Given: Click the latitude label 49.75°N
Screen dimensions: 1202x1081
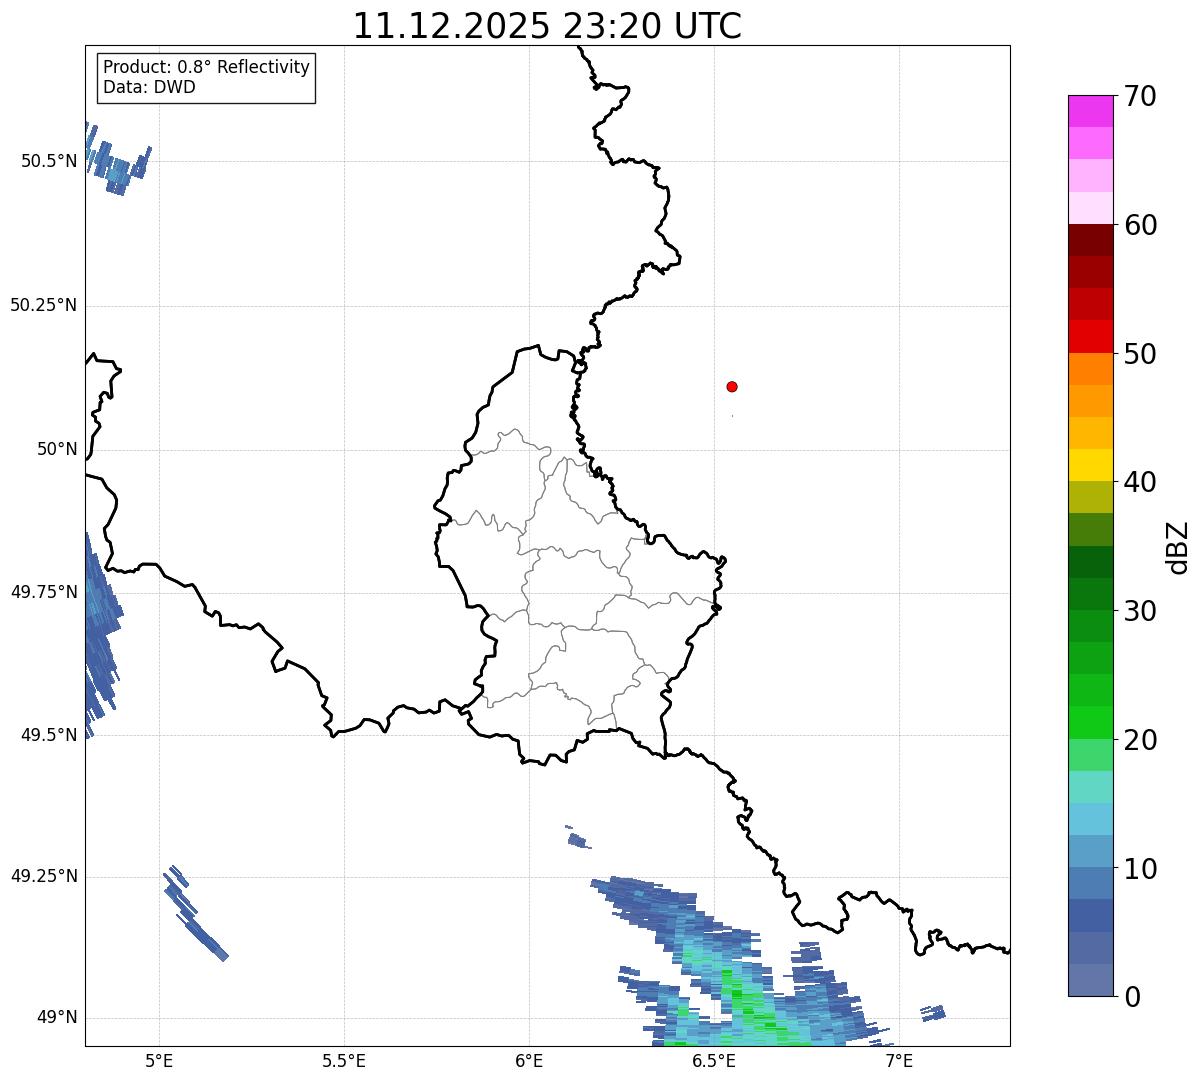Looking at the screenshot, I should pos(44,592).
